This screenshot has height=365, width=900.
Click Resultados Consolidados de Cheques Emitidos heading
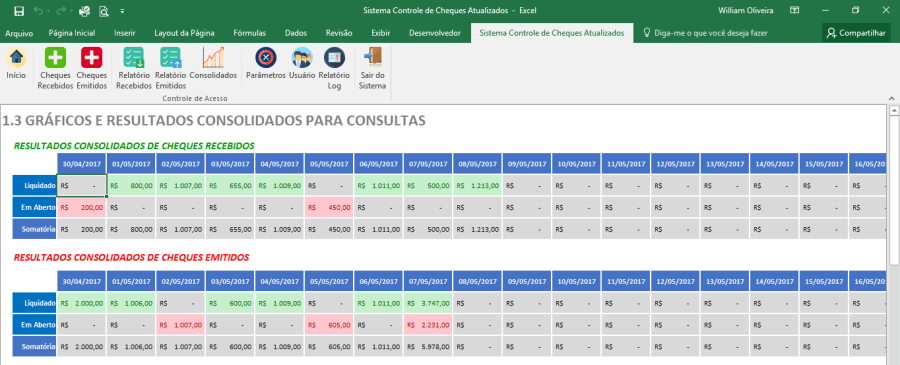click(131, 257)
